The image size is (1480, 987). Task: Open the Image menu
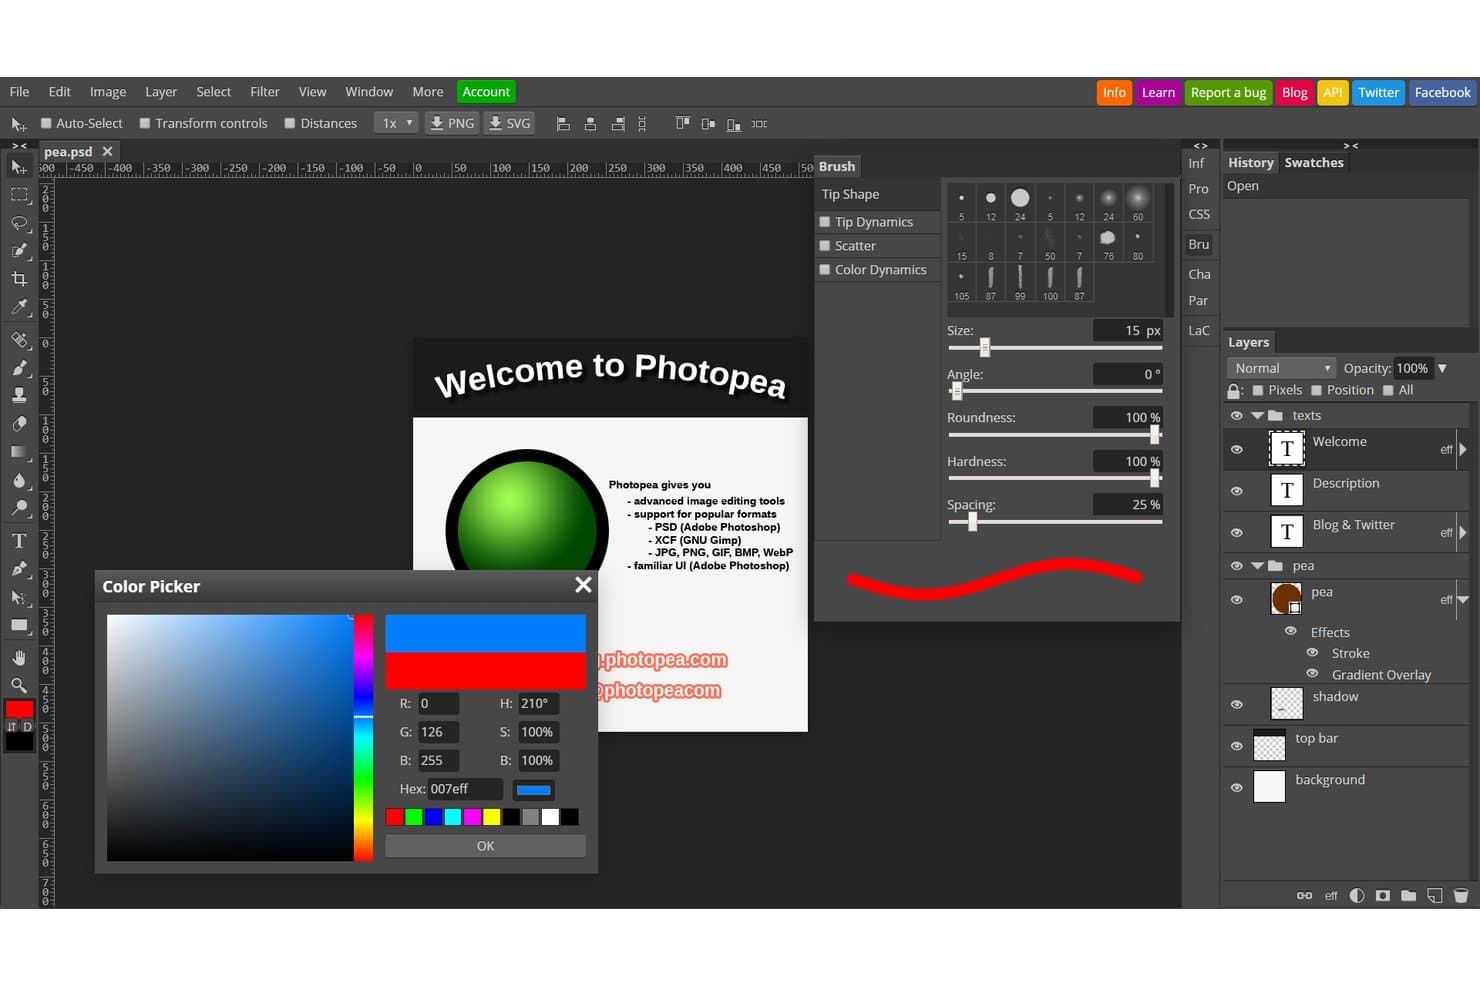coord(108,92)
